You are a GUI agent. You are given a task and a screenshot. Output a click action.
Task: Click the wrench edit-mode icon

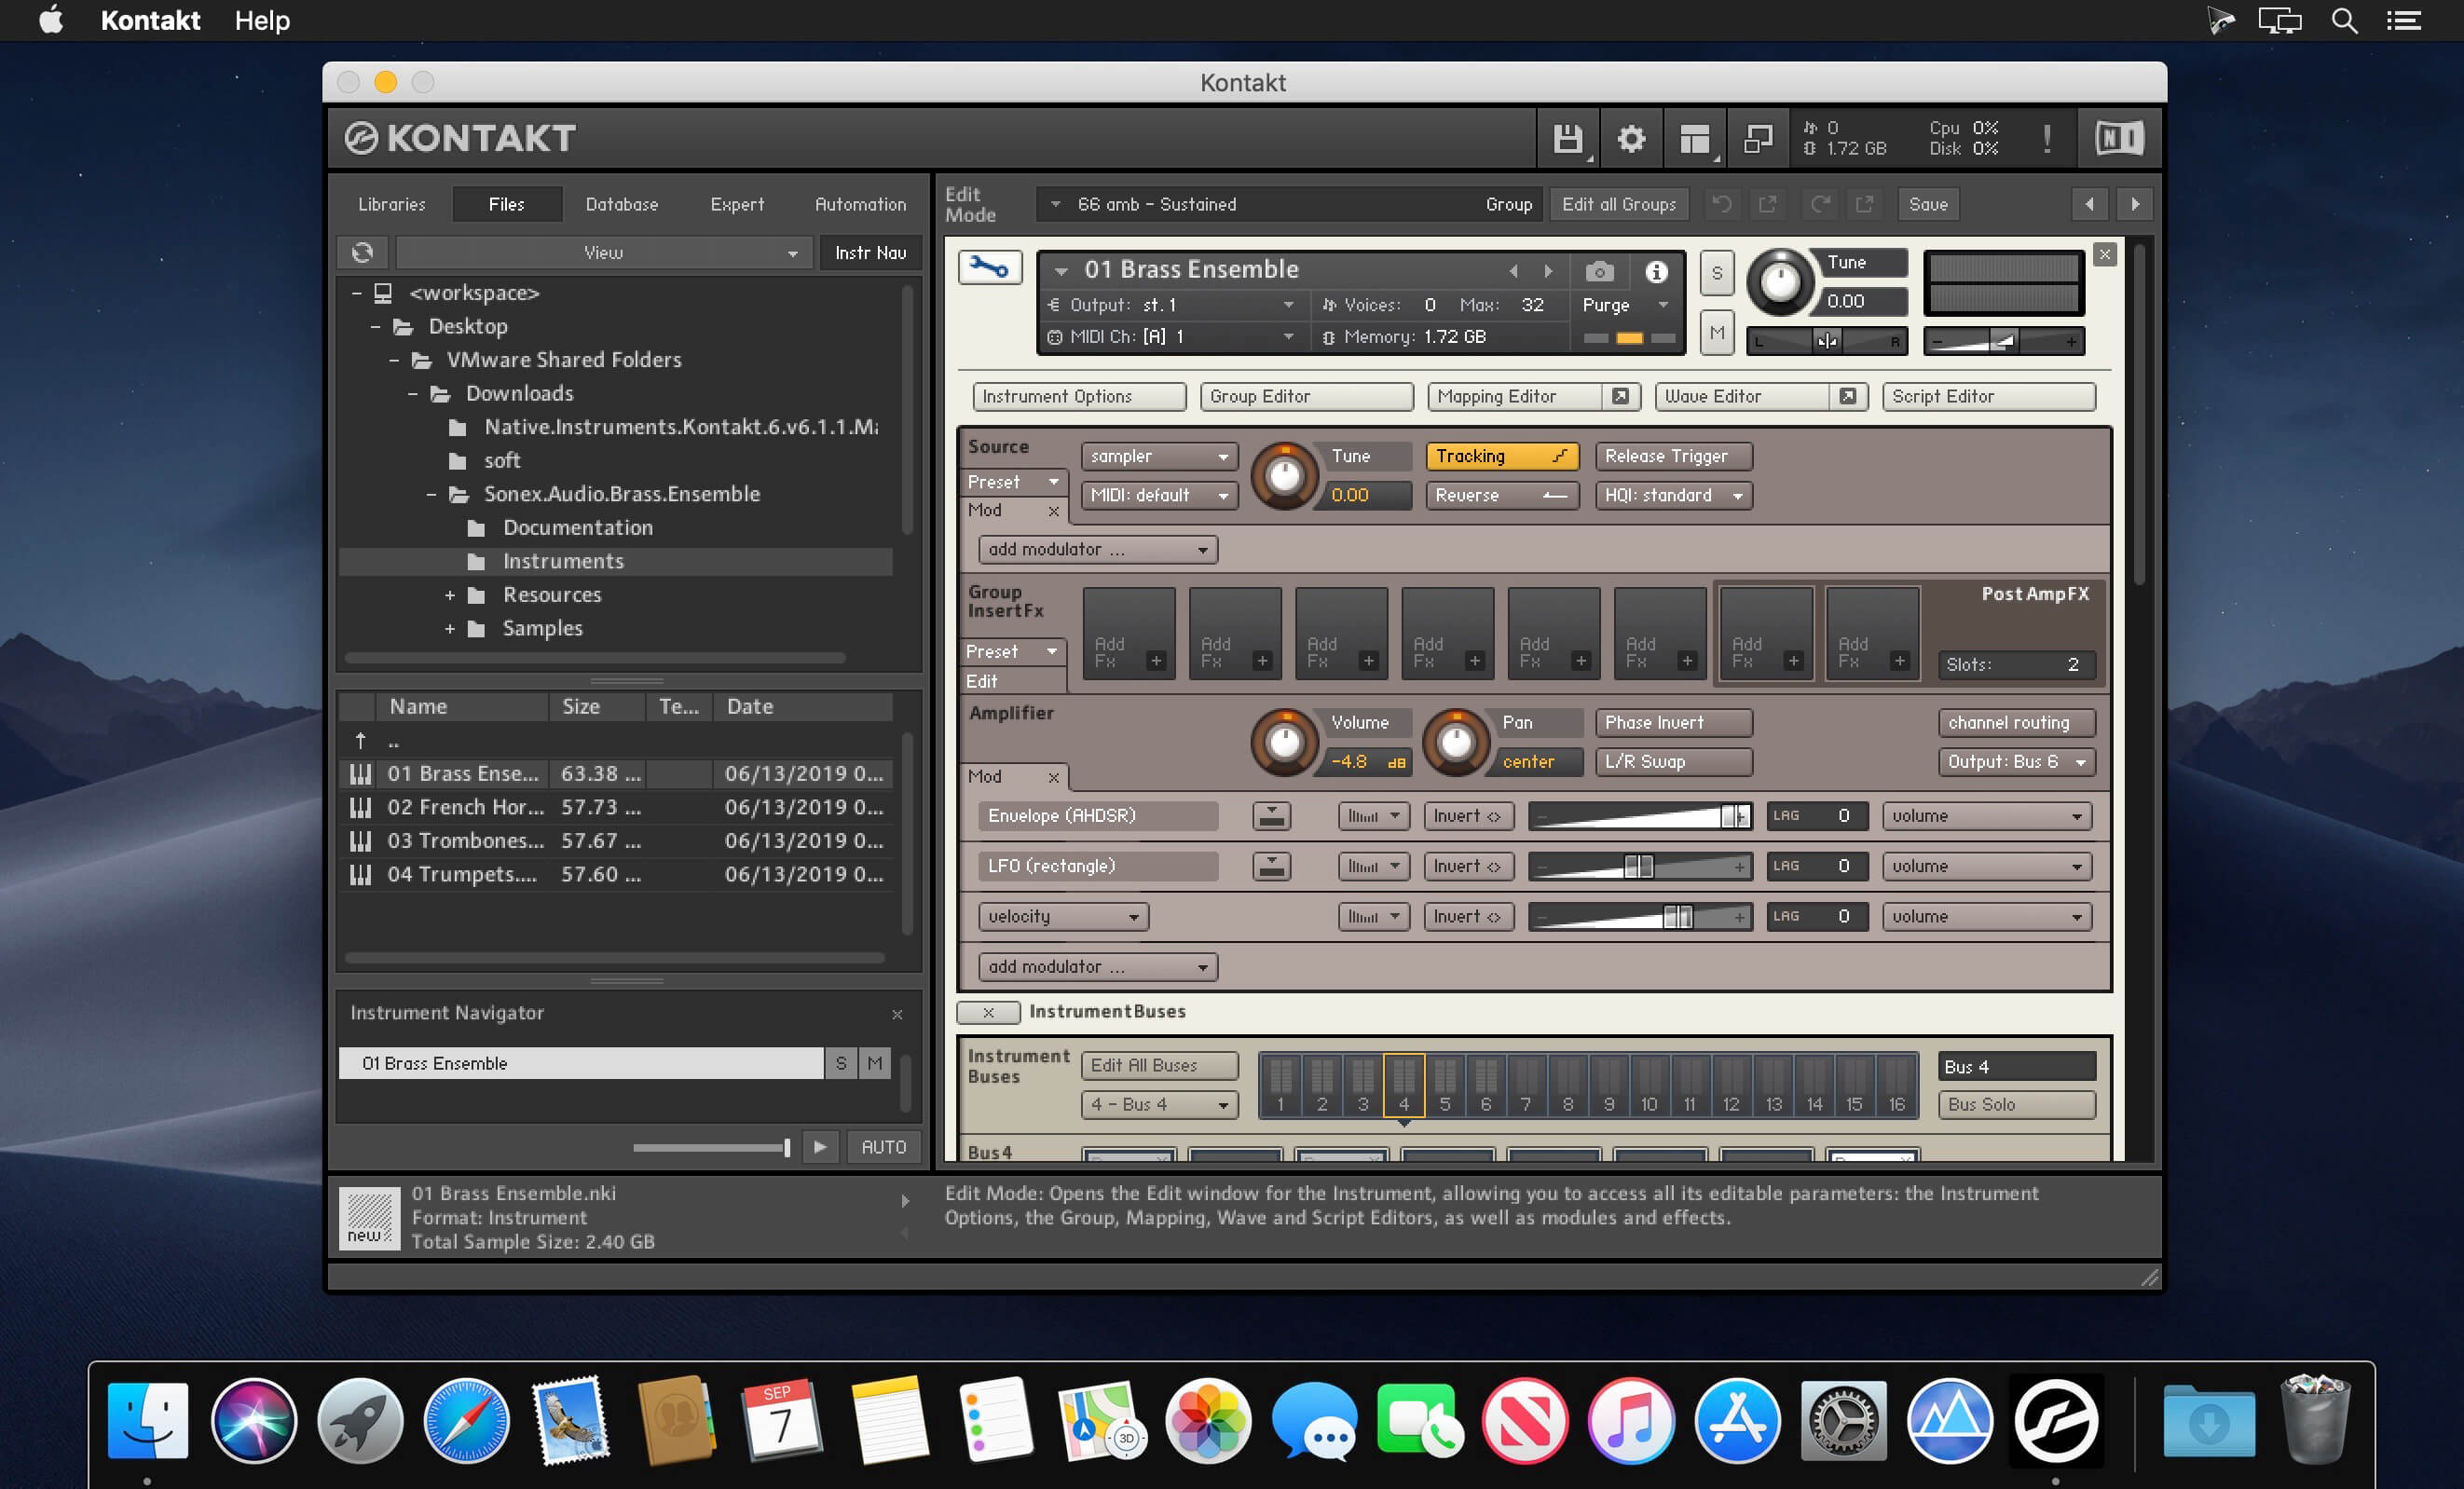[x=989, y=267]
